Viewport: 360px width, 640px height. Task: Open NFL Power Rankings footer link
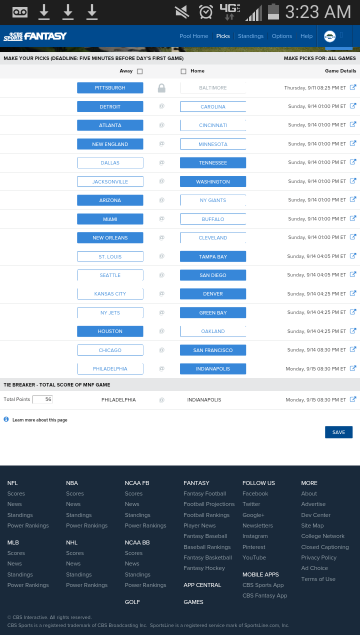(28, 525)
